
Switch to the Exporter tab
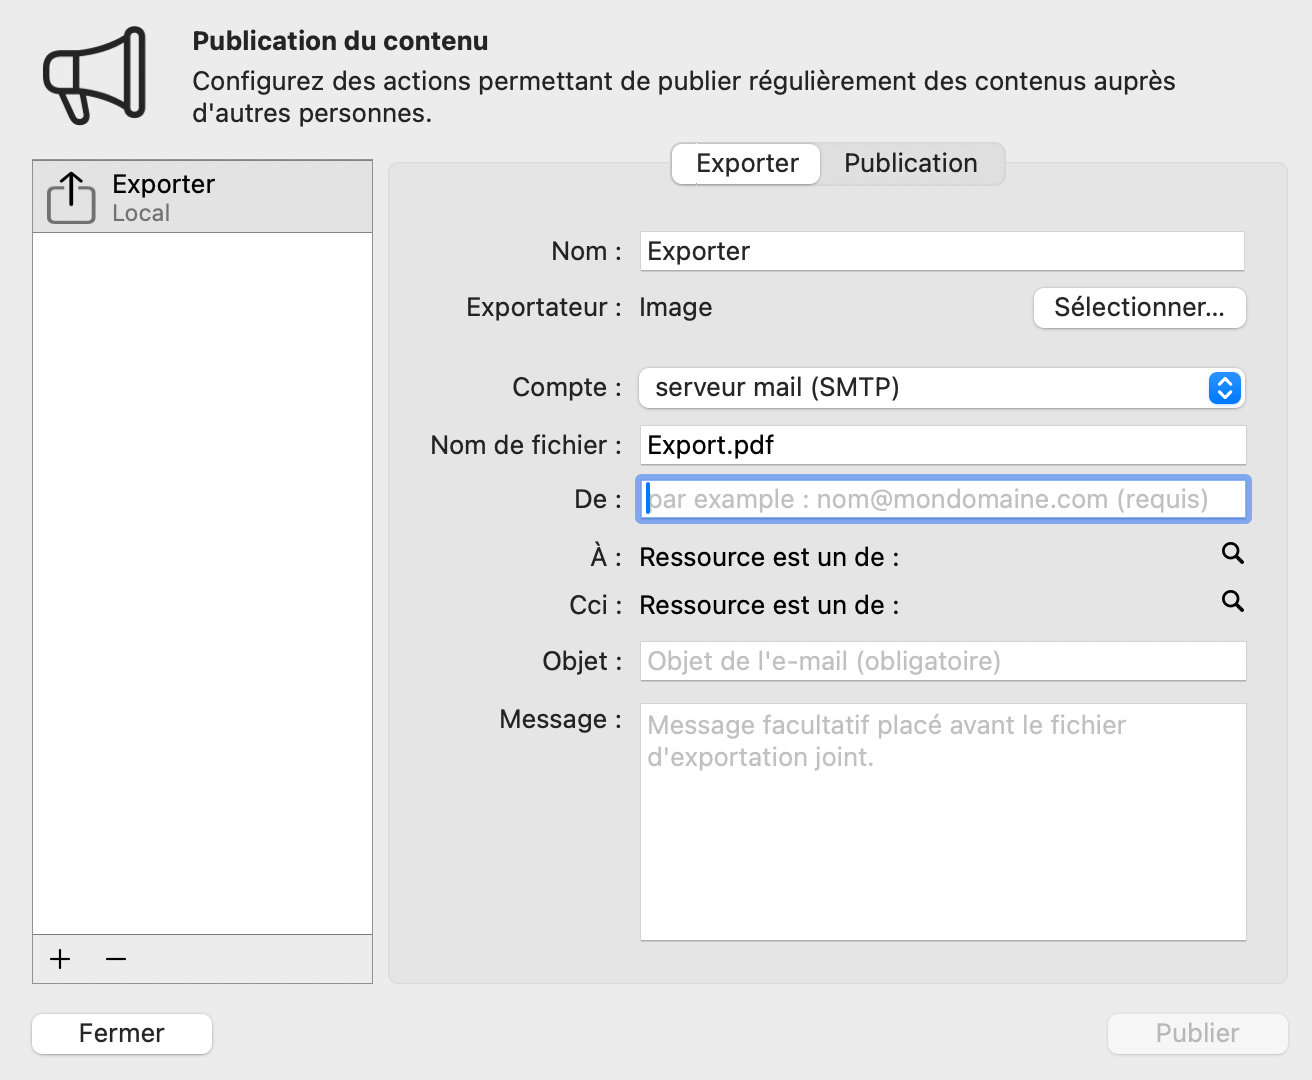click(747, 164)
